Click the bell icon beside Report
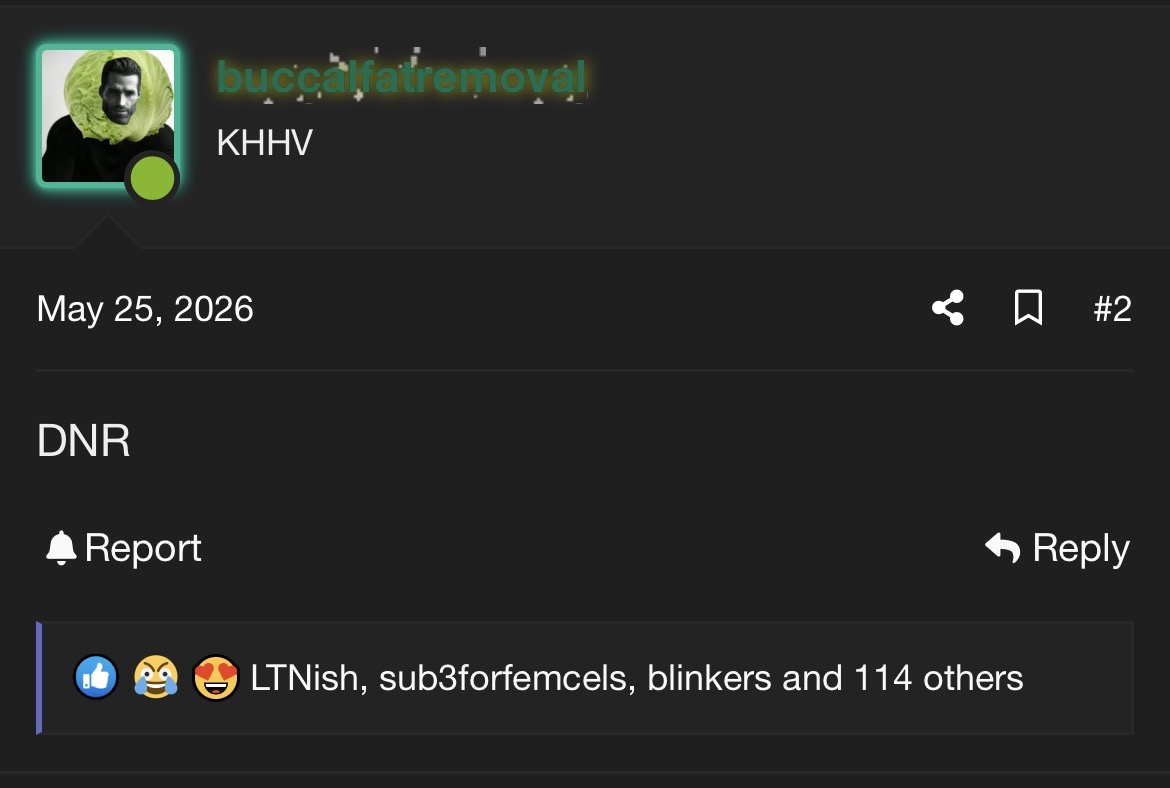This screenshot has width=1170, height=788. click(61, 548)
